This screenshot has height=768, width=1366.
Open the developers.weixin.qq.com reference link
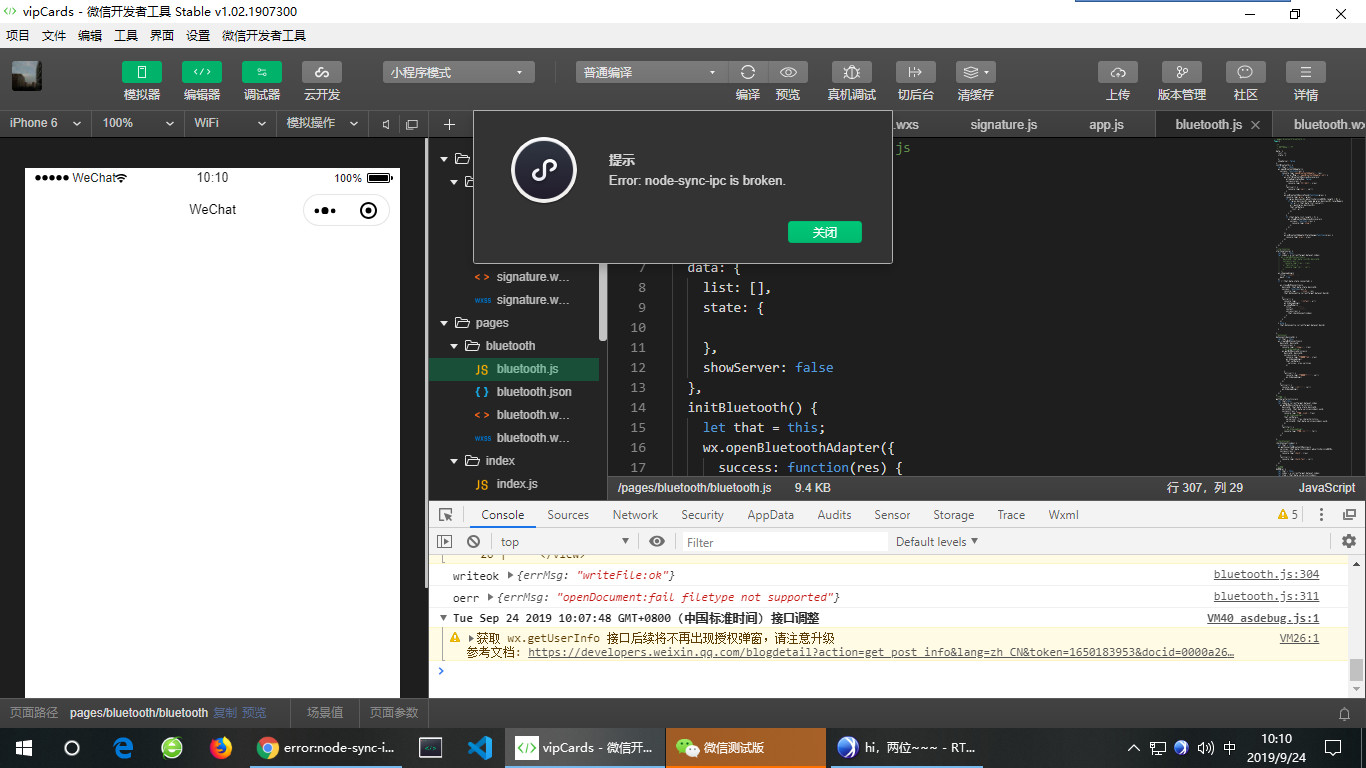(x=881, y=652)
